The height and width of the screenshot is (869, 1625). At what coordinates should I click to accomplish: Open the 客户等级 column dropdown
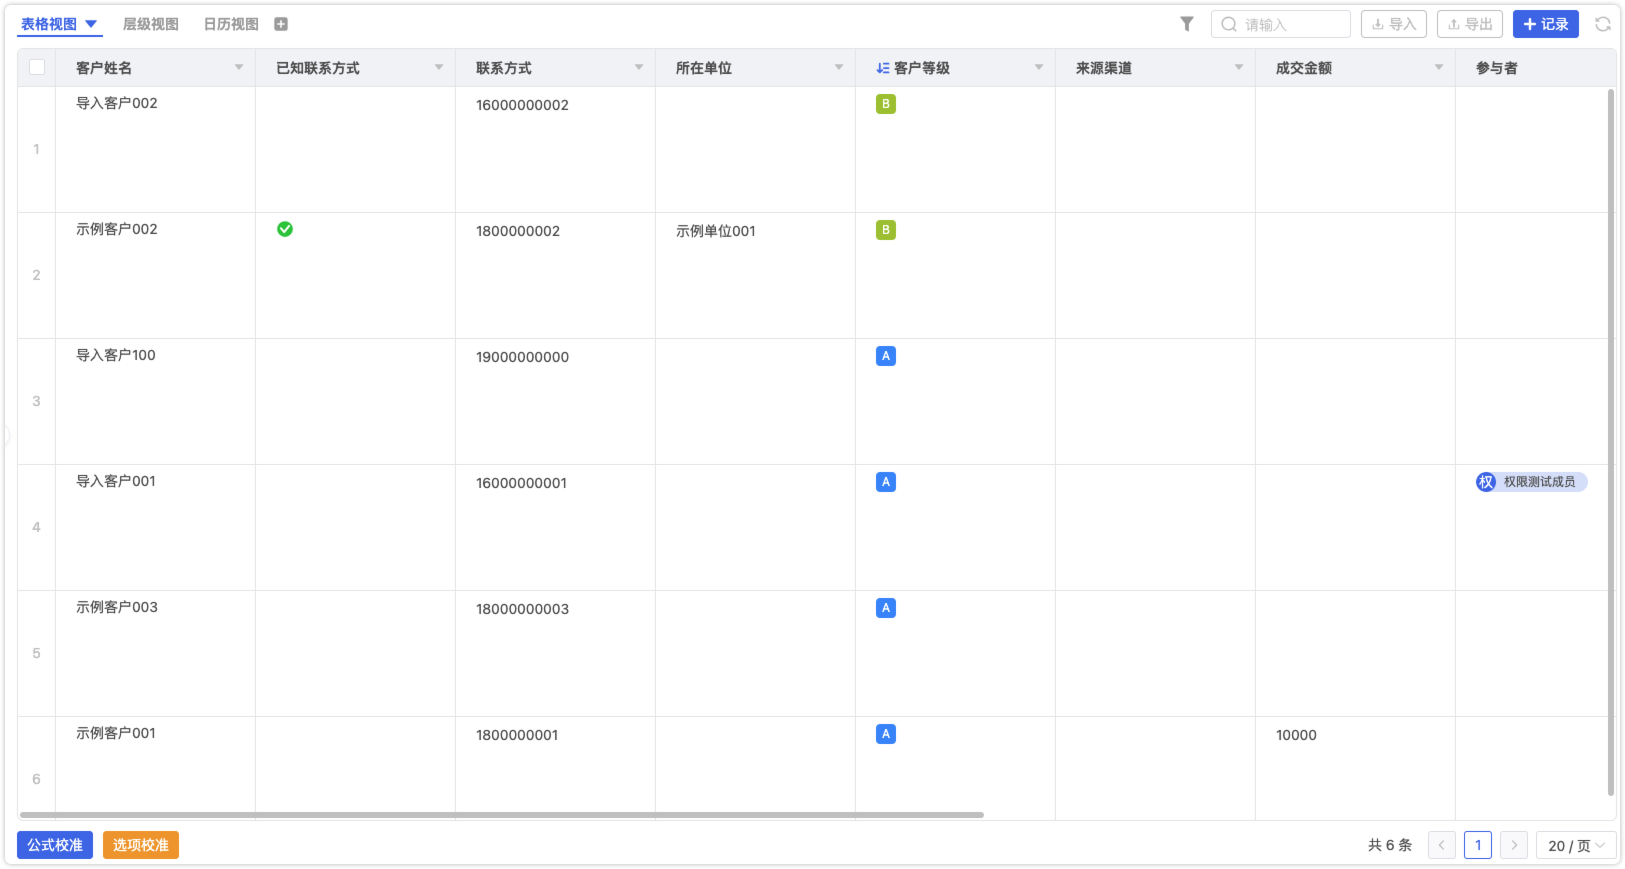[x=1039, y=68]
